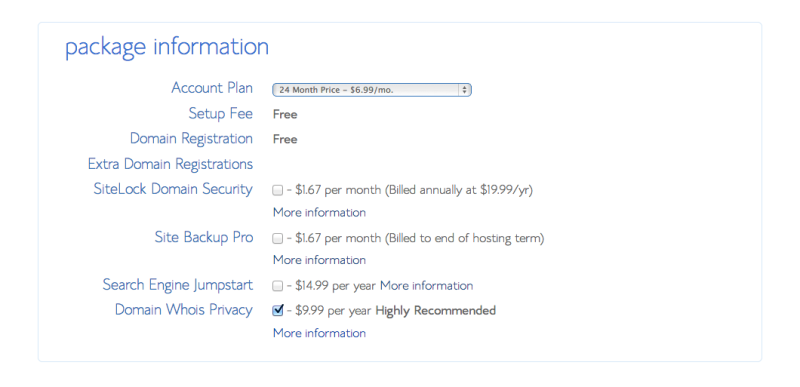The image size is (800, 387).
Task: Click the Extra Domain Registrations label
Action: click(x=170, y=164)
